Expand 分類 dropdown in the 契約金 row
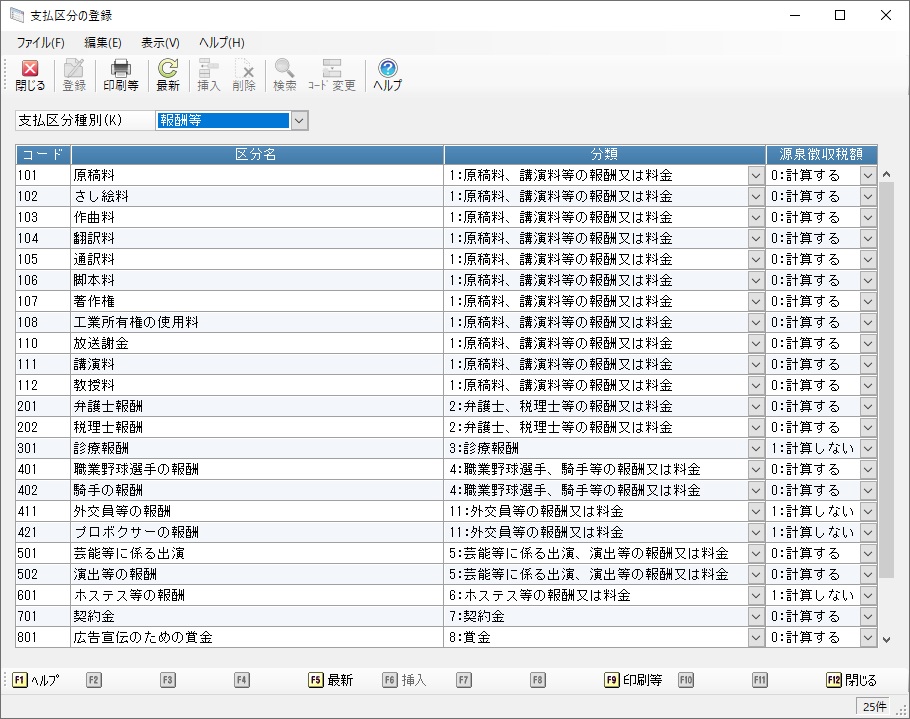The height and width of the screenshot is (719, 910). pos(756,616)
